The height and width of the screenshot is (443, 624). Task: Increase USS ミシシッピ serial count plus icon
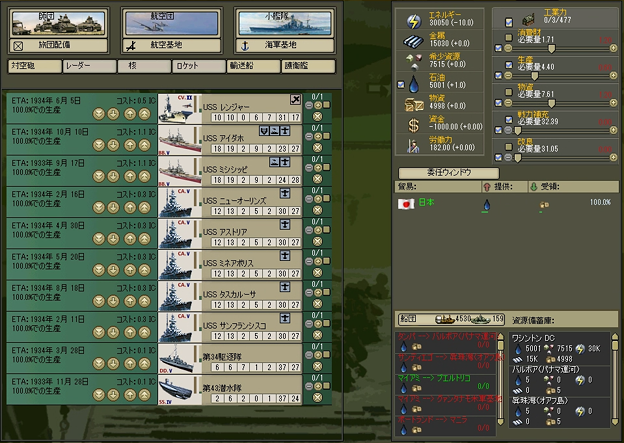(x=318, y=168)
